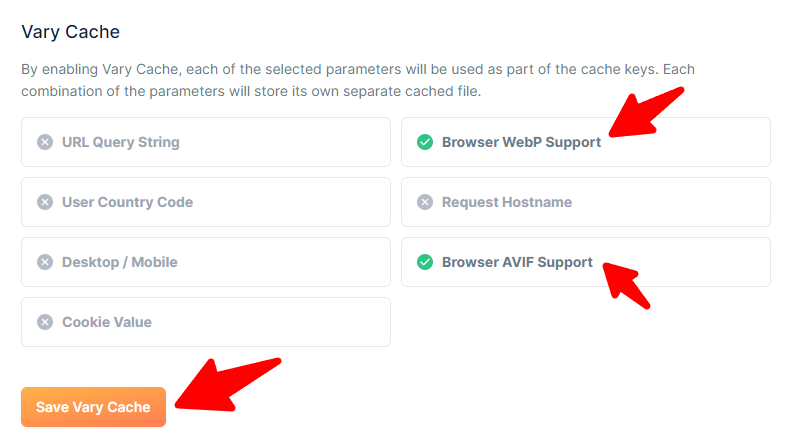Image resolution: width=800 pixels, height=448 pixels.
Task: Click the gray X icon beside URL Query String
Action: tap(45, 142)
